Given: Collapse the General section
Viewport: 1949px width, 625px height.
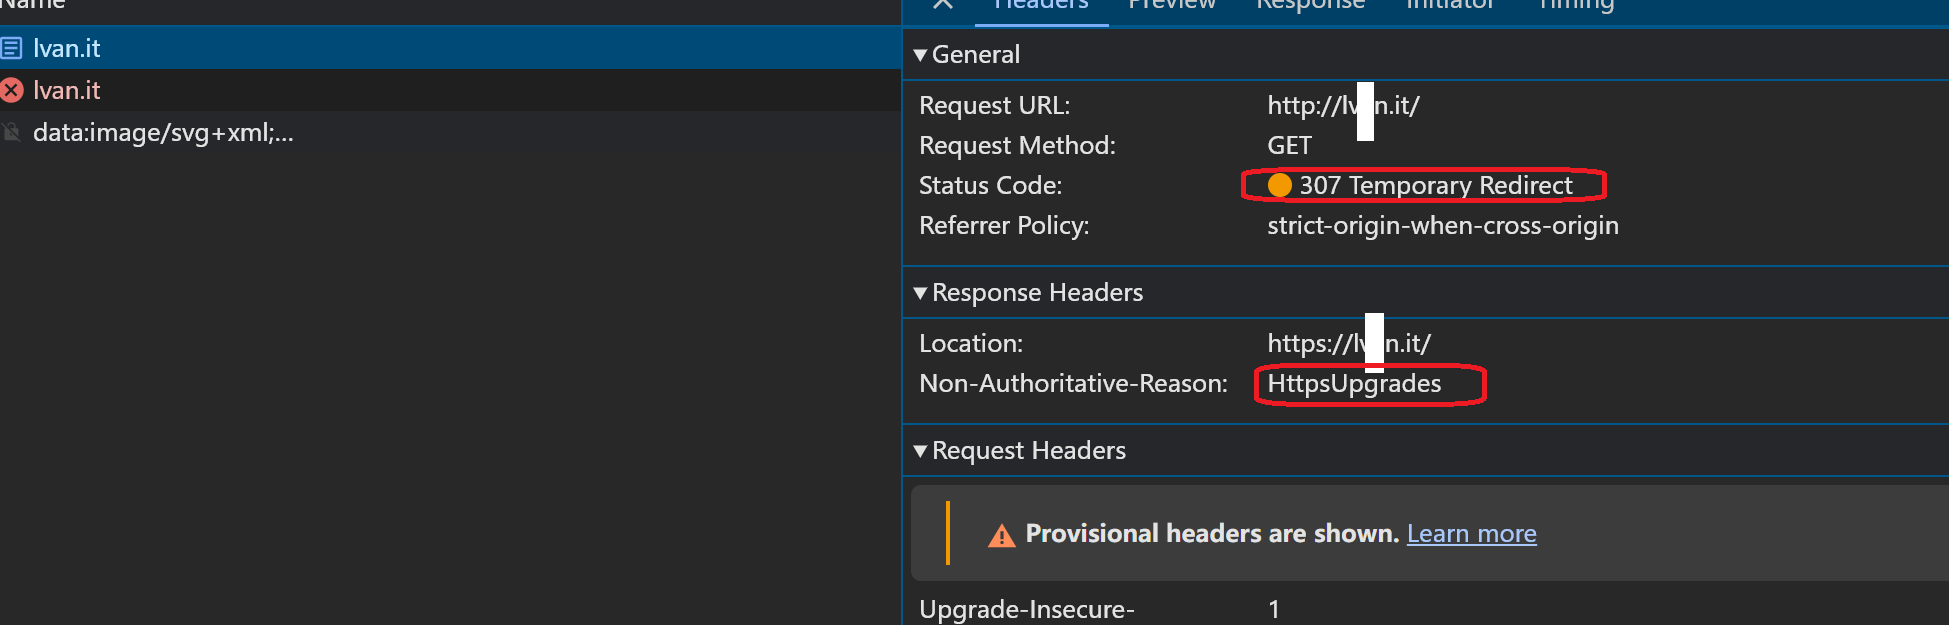Looking at the screenshot, I should 920,55.
